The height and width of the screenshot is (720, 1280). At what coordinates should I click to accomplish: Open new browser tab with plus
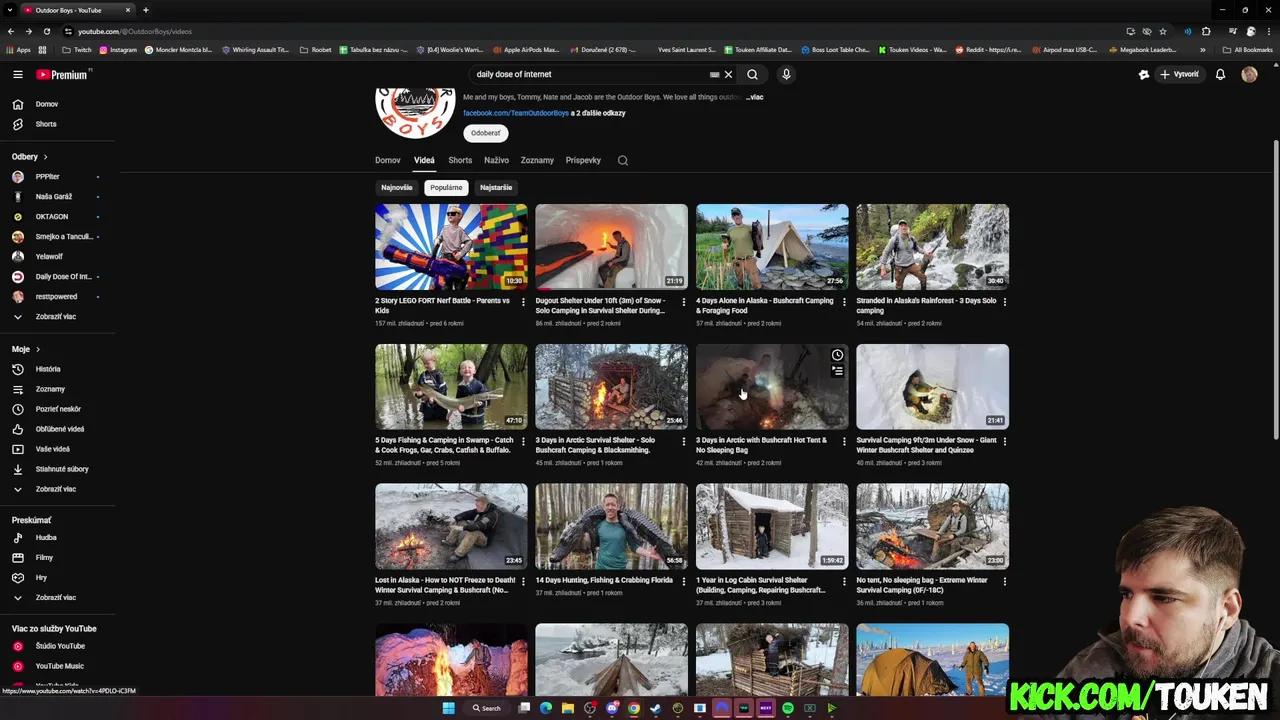point(146,10)
